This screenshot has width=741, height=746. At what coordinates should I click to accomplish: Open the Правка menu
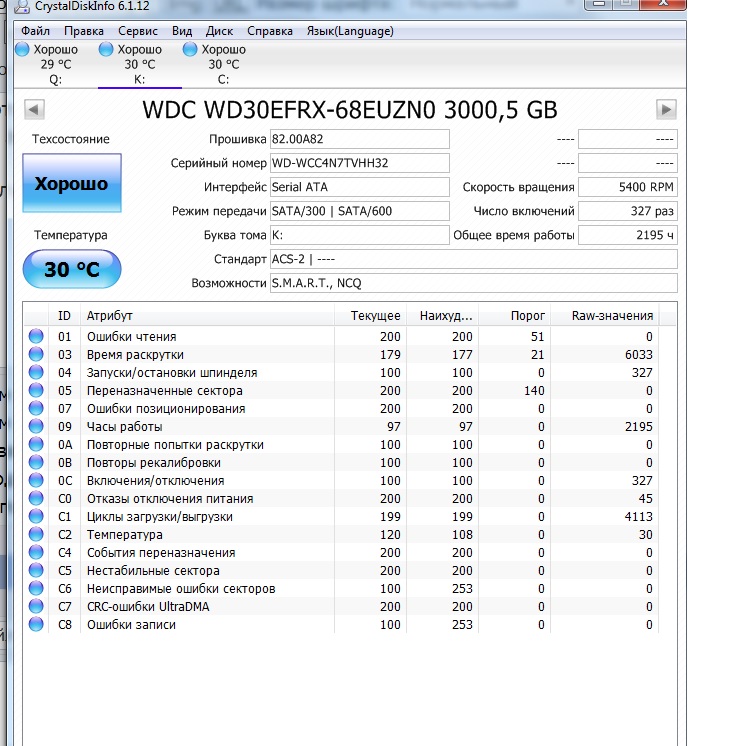pyautogui.click(x=84, y=31)
